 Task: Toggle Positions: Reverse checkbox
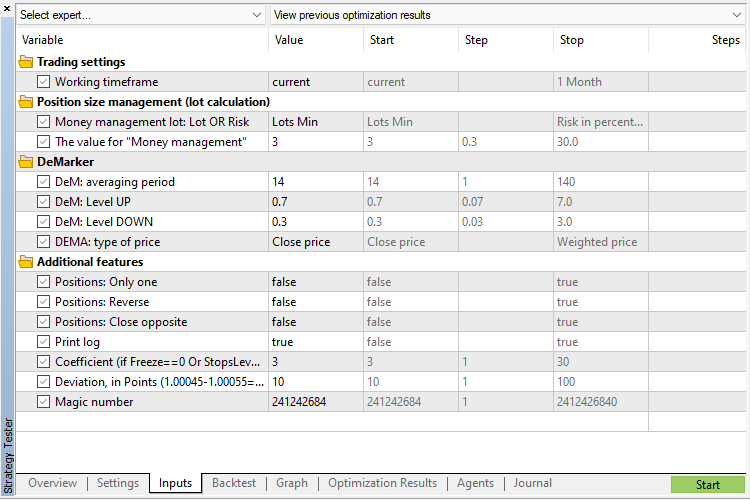43,302
